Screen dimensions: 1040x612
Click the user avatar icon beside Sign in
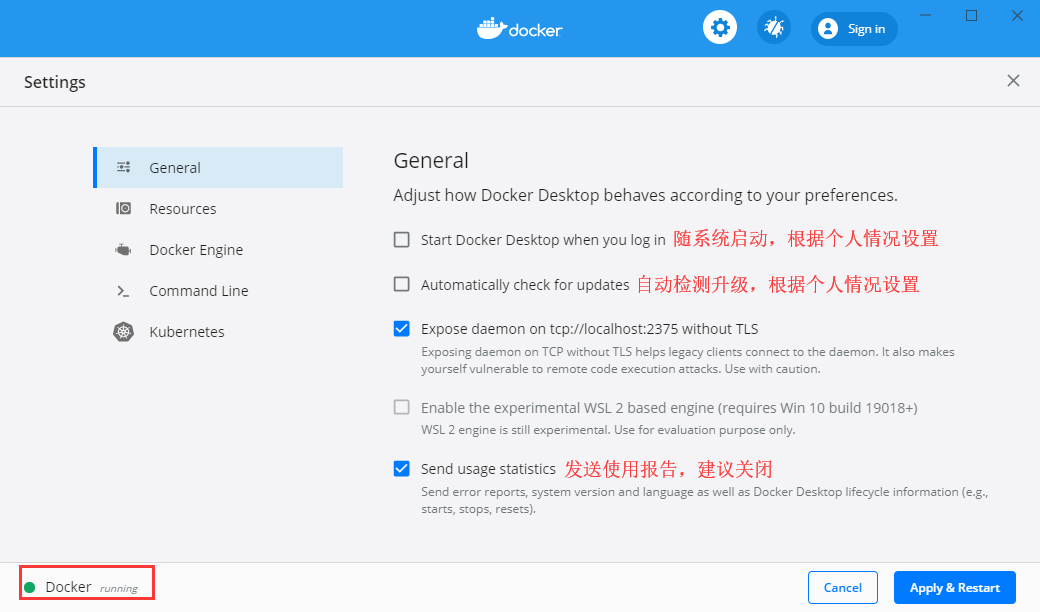pos(828,29)
